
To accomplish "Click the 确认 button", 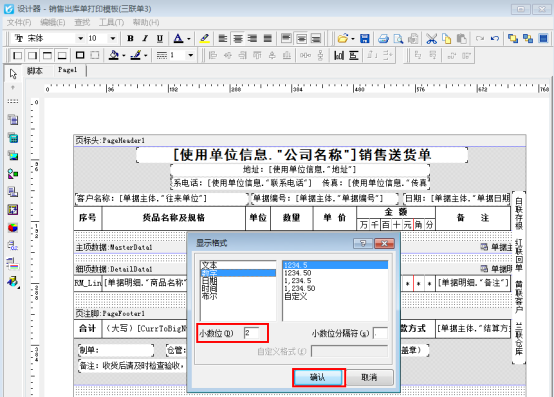I will (x=318, y=377).
